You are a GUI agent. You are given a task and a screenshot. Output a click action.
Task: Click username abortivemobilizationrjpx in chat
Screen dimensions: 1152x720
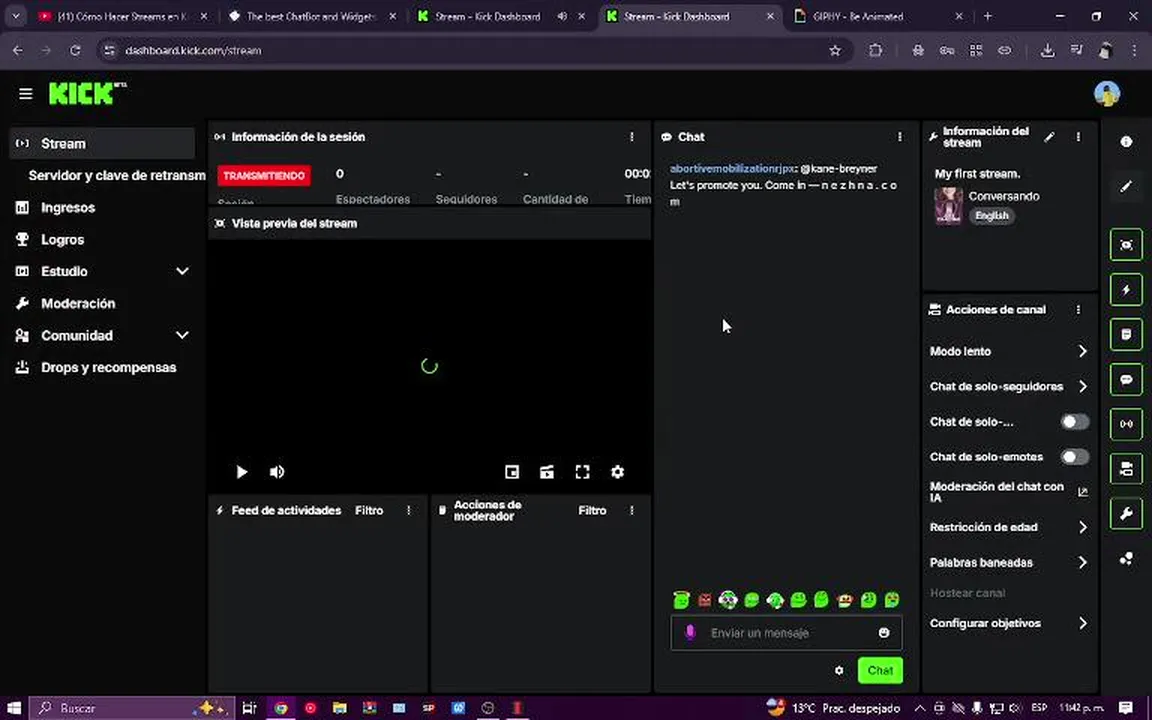[732, 169]
